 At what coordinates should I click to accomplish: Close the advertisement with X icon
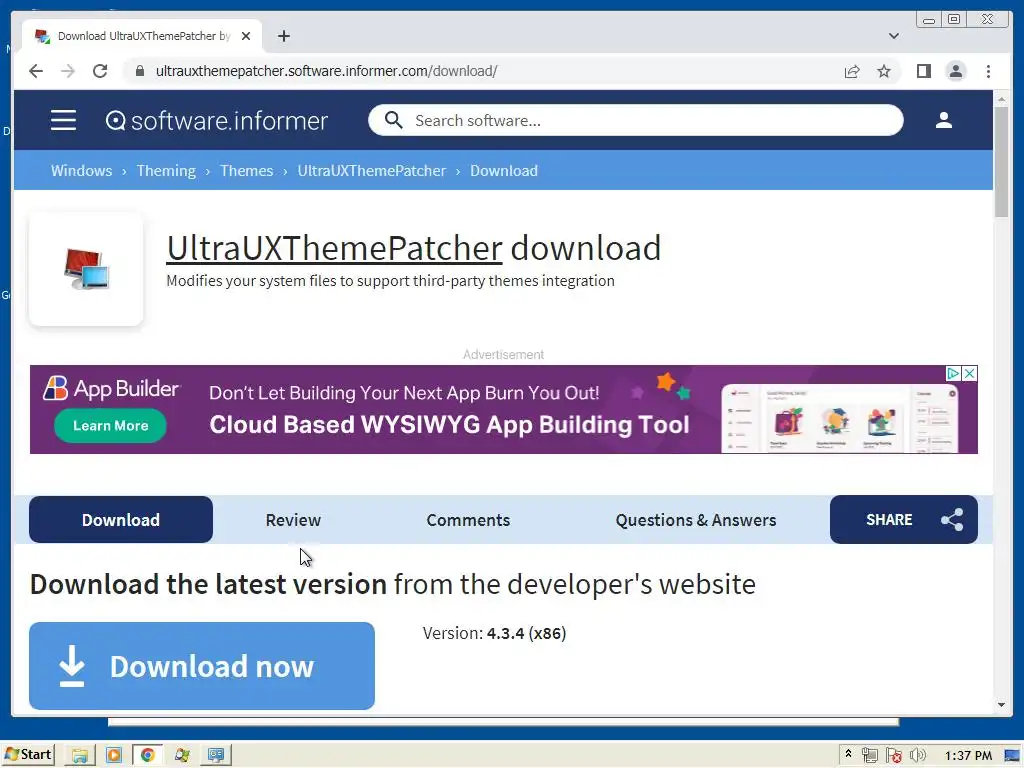(970, 374)
